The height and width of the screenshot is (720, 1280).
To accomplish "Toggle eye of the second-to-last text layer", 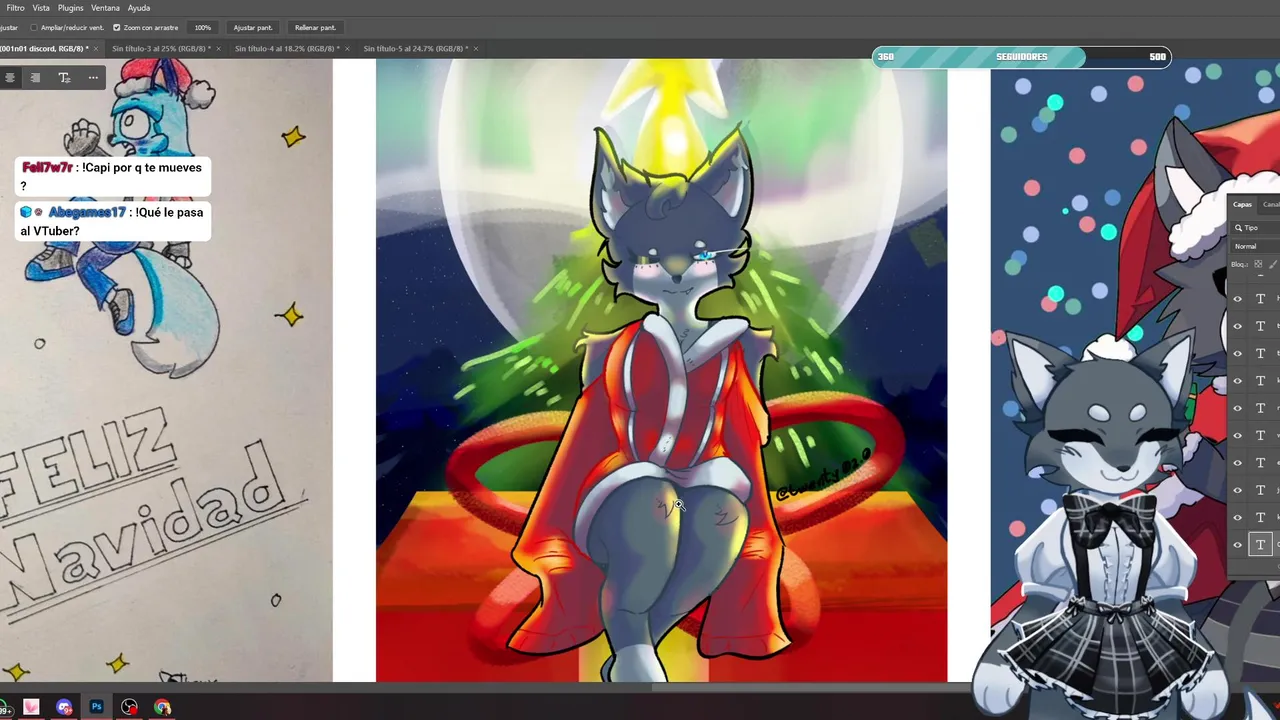I will pyautogui.click(x=1238, y=518).
